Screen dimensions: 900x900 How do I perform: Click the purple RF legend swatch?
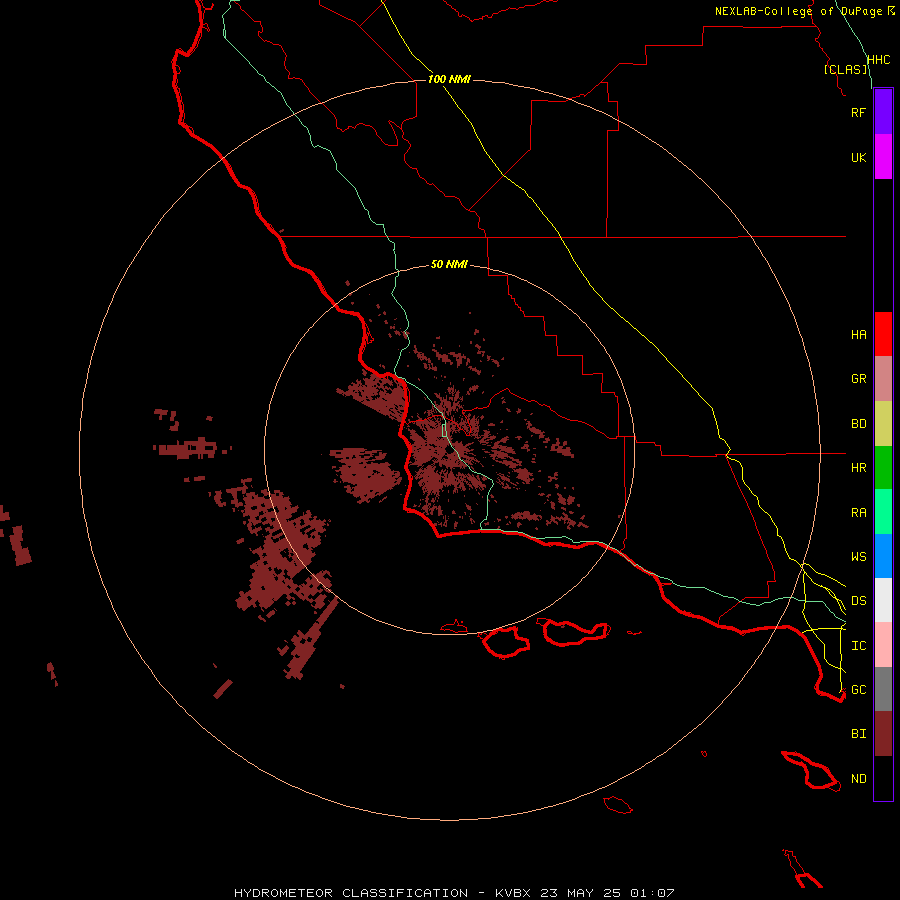pos(883,112)
